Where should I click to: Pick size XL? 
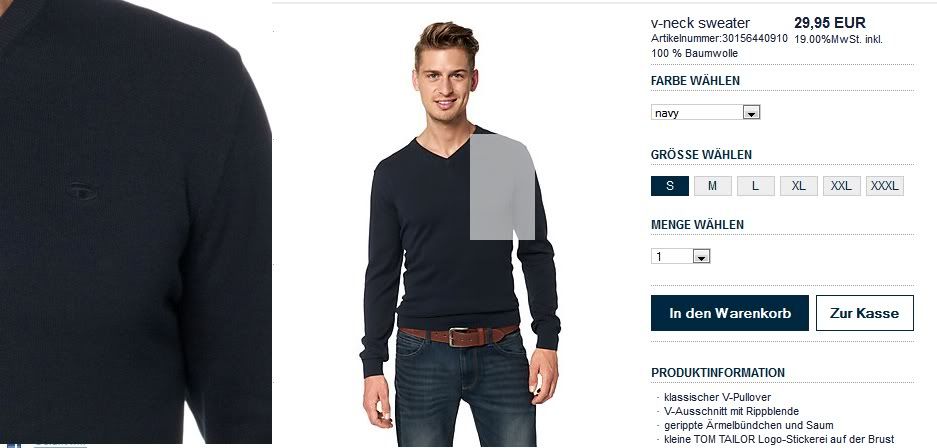tap(798, 186)
